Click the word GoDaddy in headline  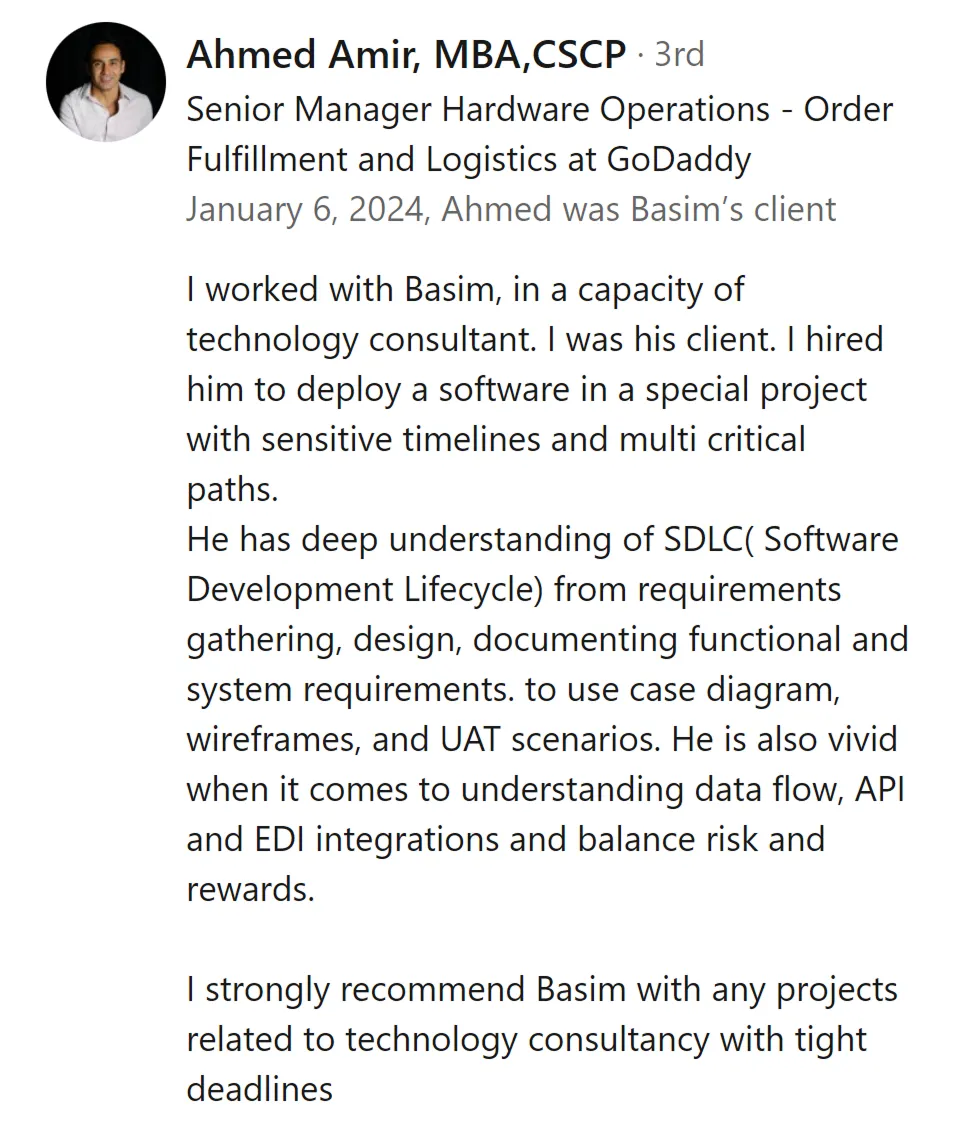click(678, 160)
